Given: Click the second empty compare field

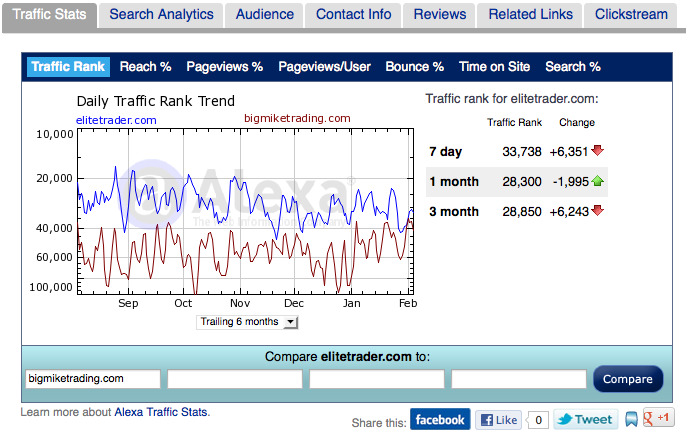Looking at the screenshot, I should pos(235,379).
